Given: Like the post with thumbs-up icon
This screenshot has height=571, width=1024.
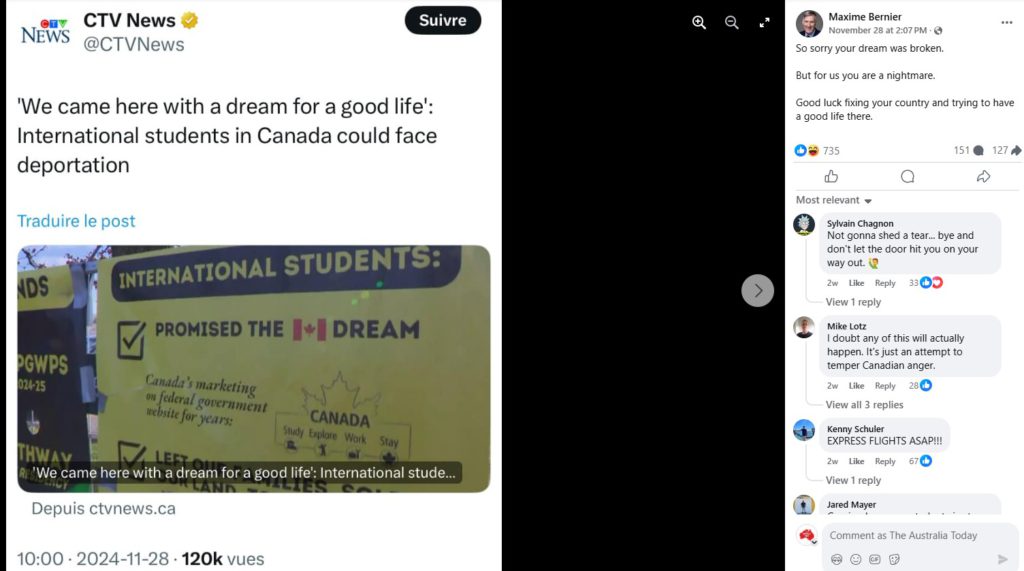Looking at the screenshot, I should (x=831, y=177).
